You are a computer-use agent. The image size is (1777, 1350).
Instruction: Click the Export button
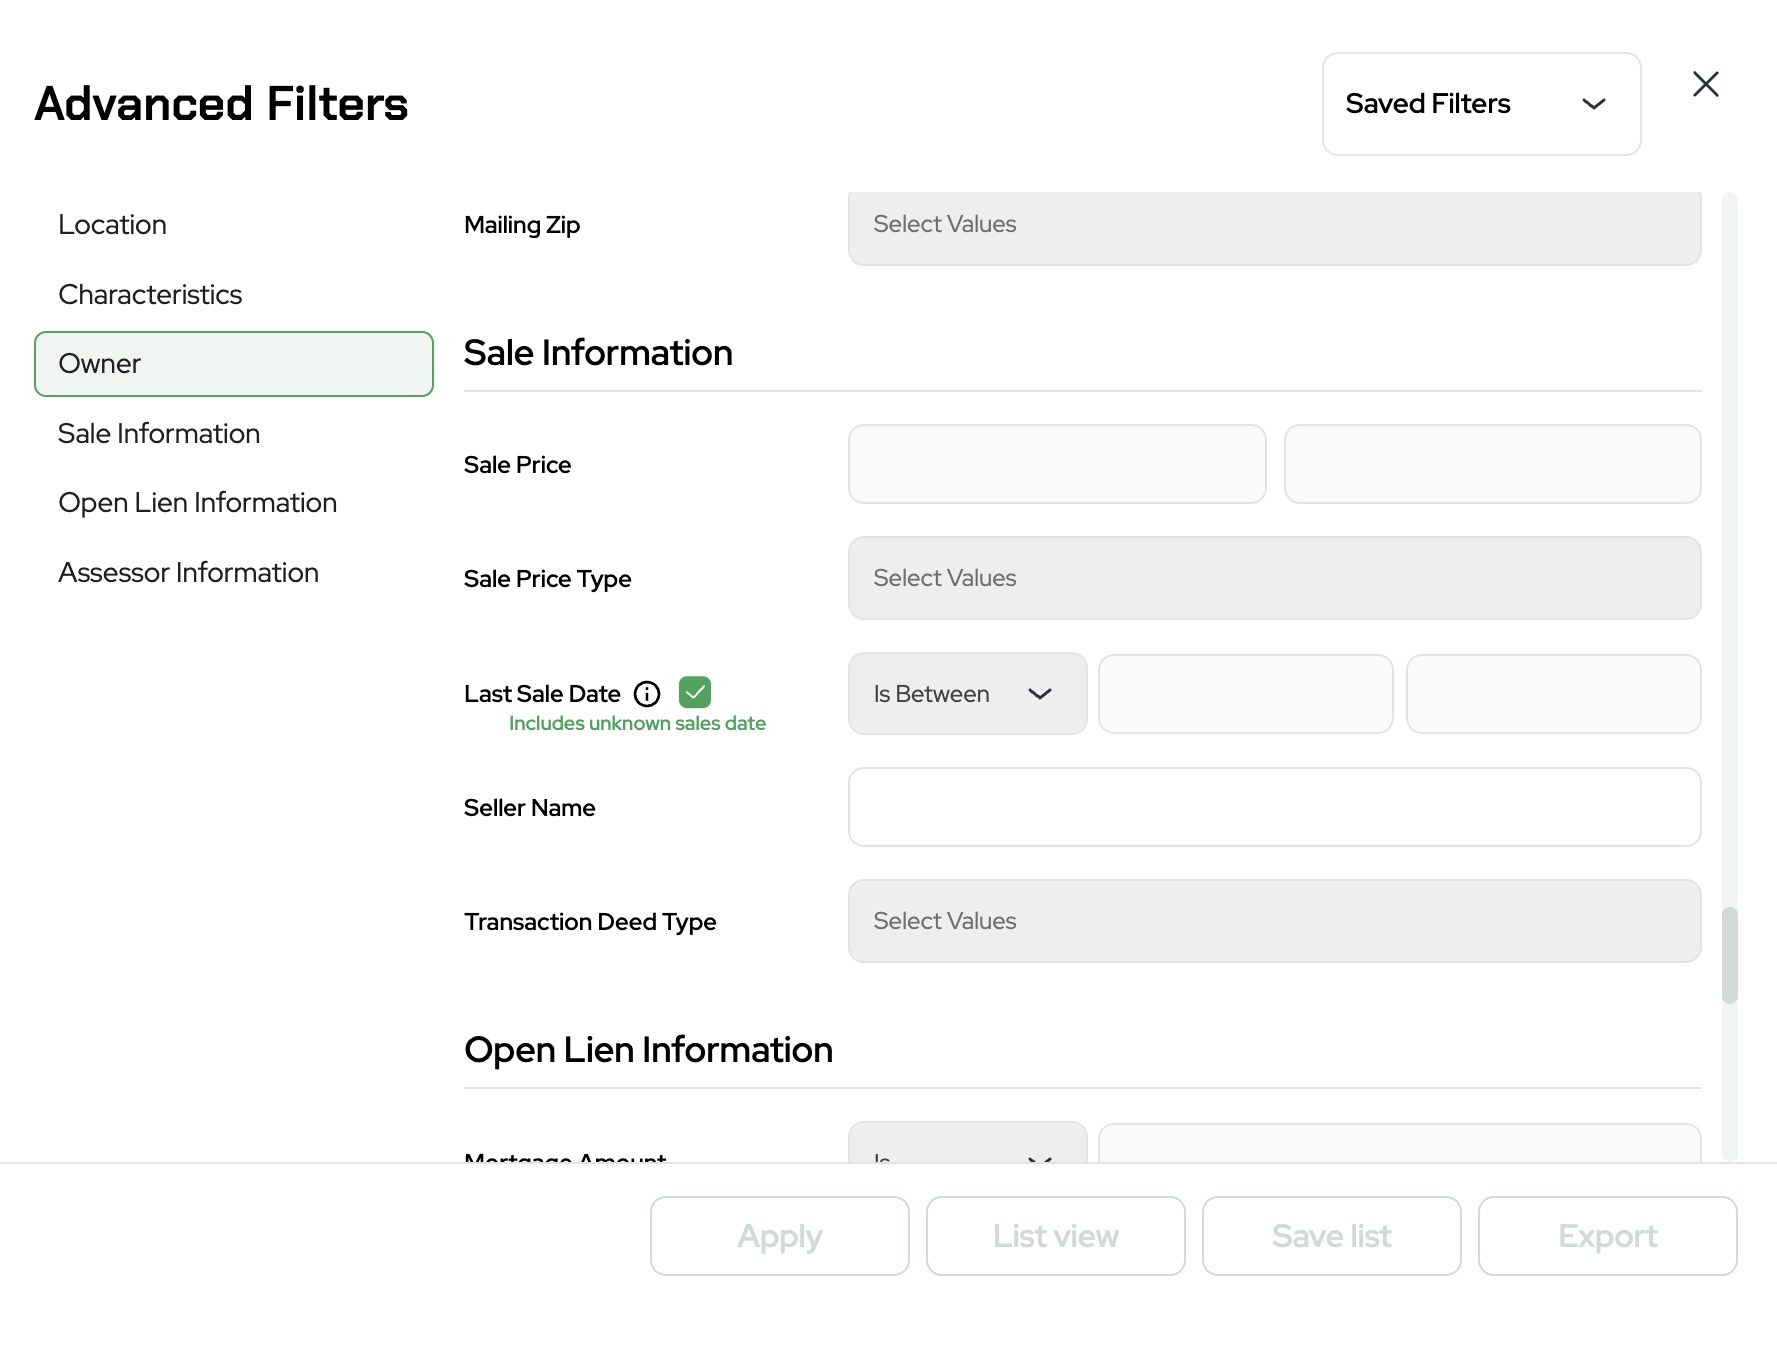coord(1607,1236)
